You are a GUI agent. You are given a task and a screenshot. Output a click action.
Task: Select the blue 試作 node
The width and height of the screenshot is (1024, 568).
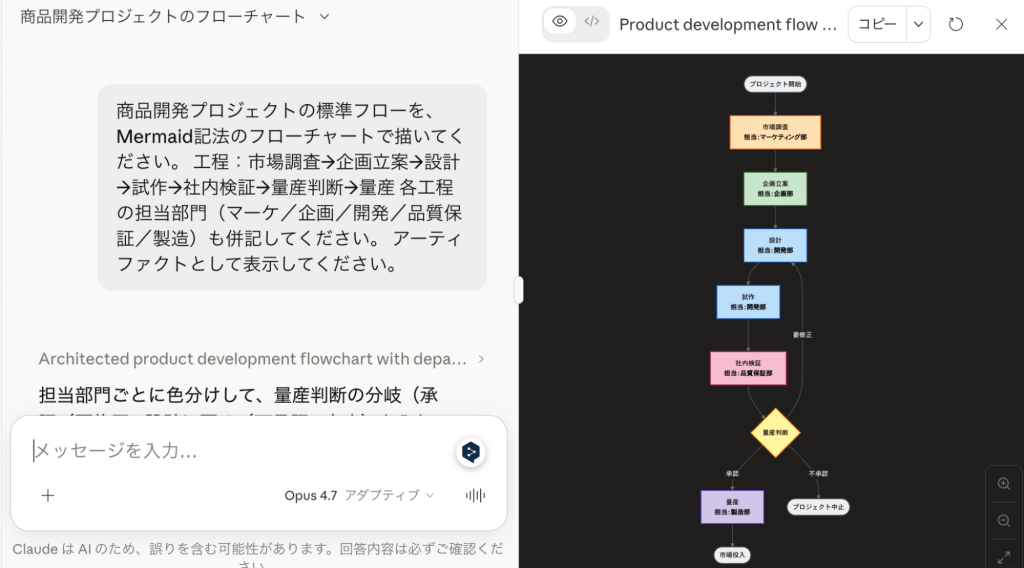pos(748,302)
